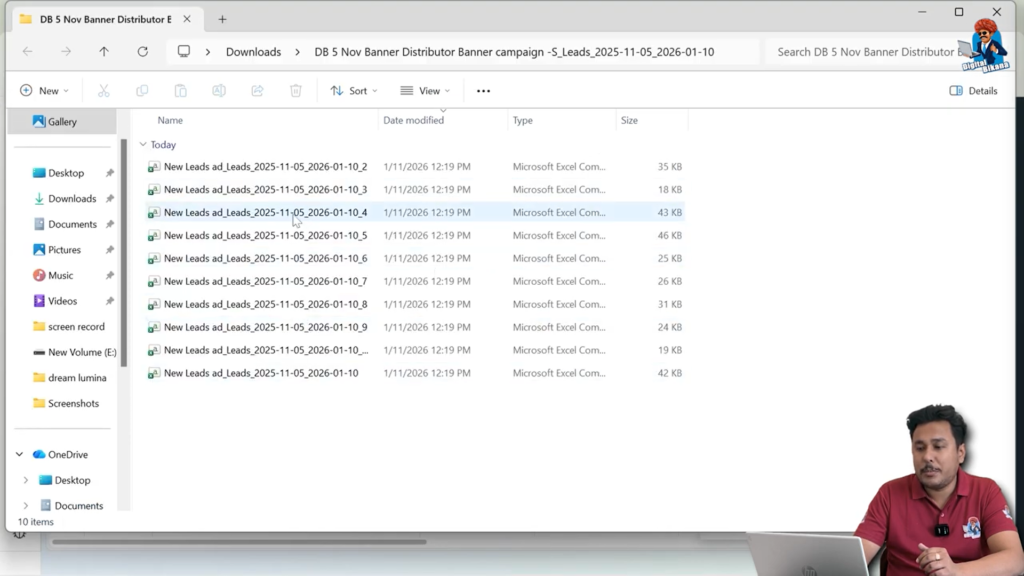Open a new File Explorer tab

click(x=222, y=18)
